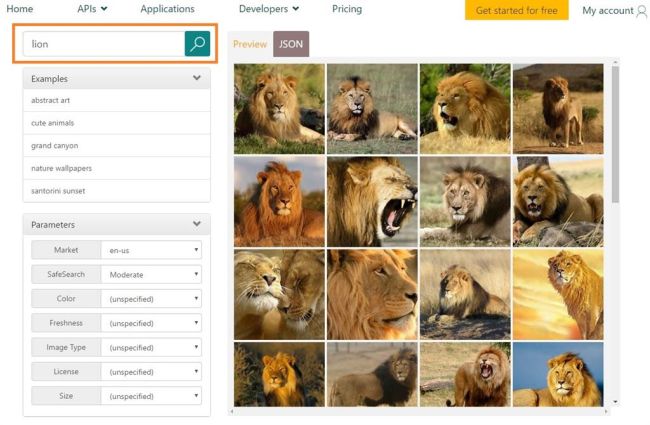
Task: Select the santorini sunset example query
Action: click(116, 191)
